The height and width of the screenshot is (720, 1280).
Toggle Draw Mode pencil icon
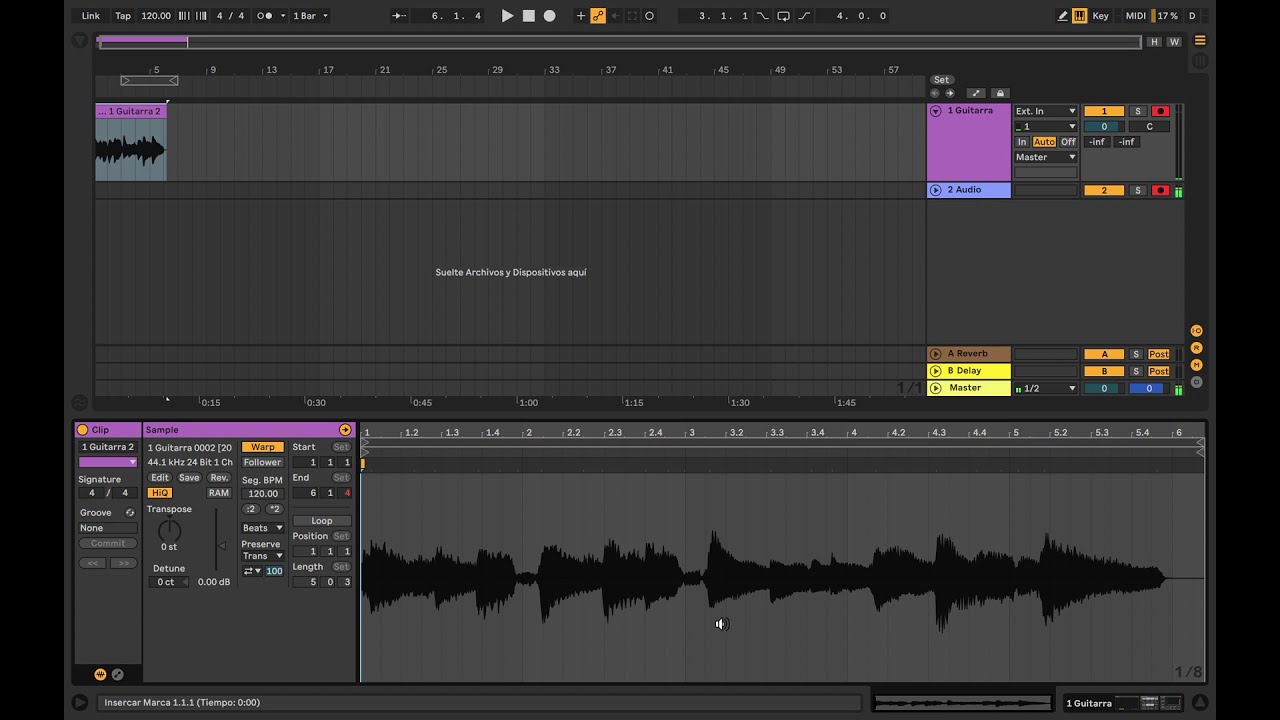coord(1063,16)
